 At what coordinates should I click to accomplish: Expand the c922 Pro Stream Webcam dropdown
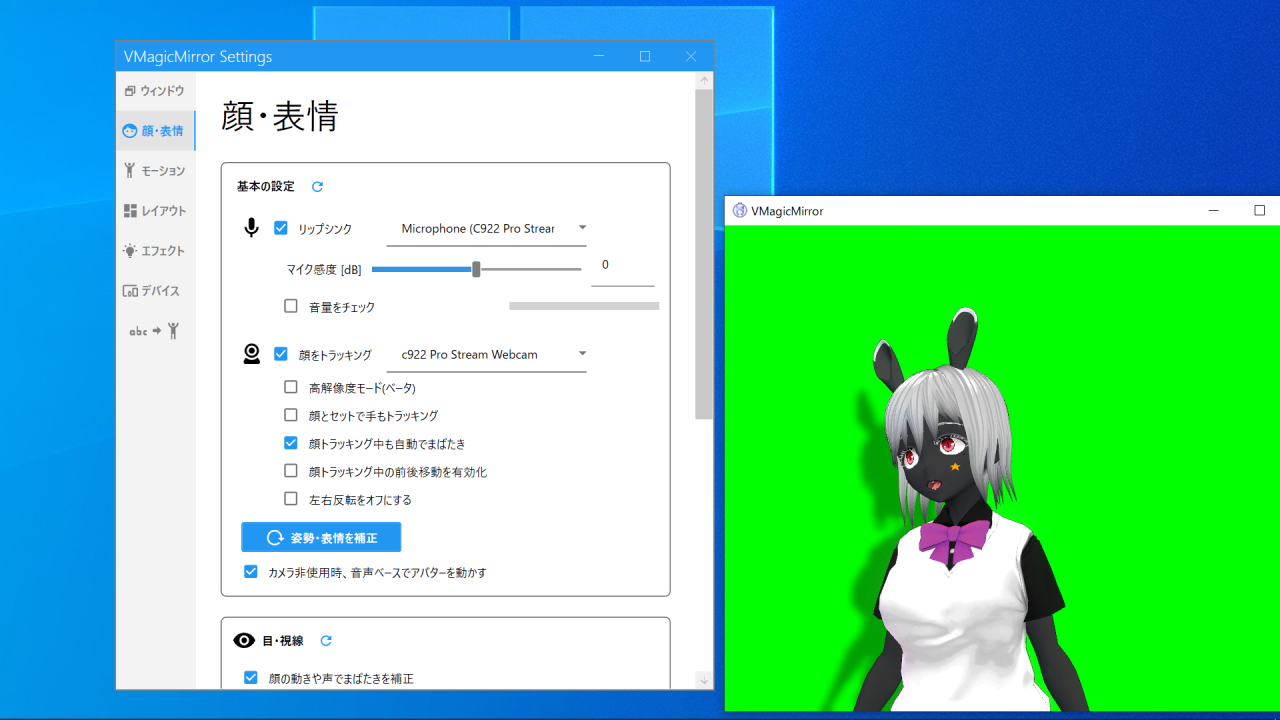tap(487, 354)
